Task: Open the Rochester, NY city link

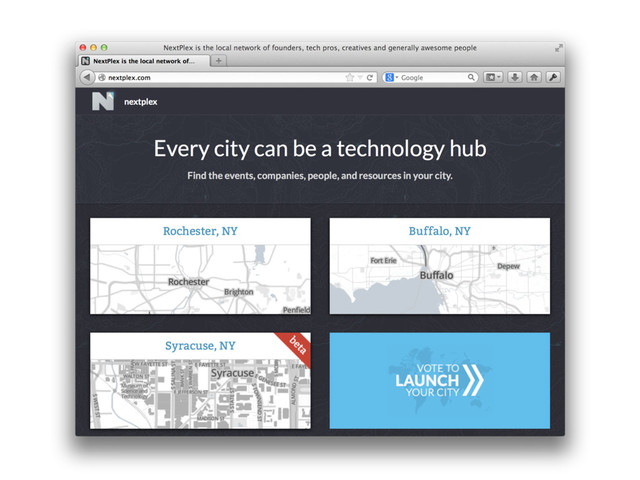Action: [x=200, y=231]
